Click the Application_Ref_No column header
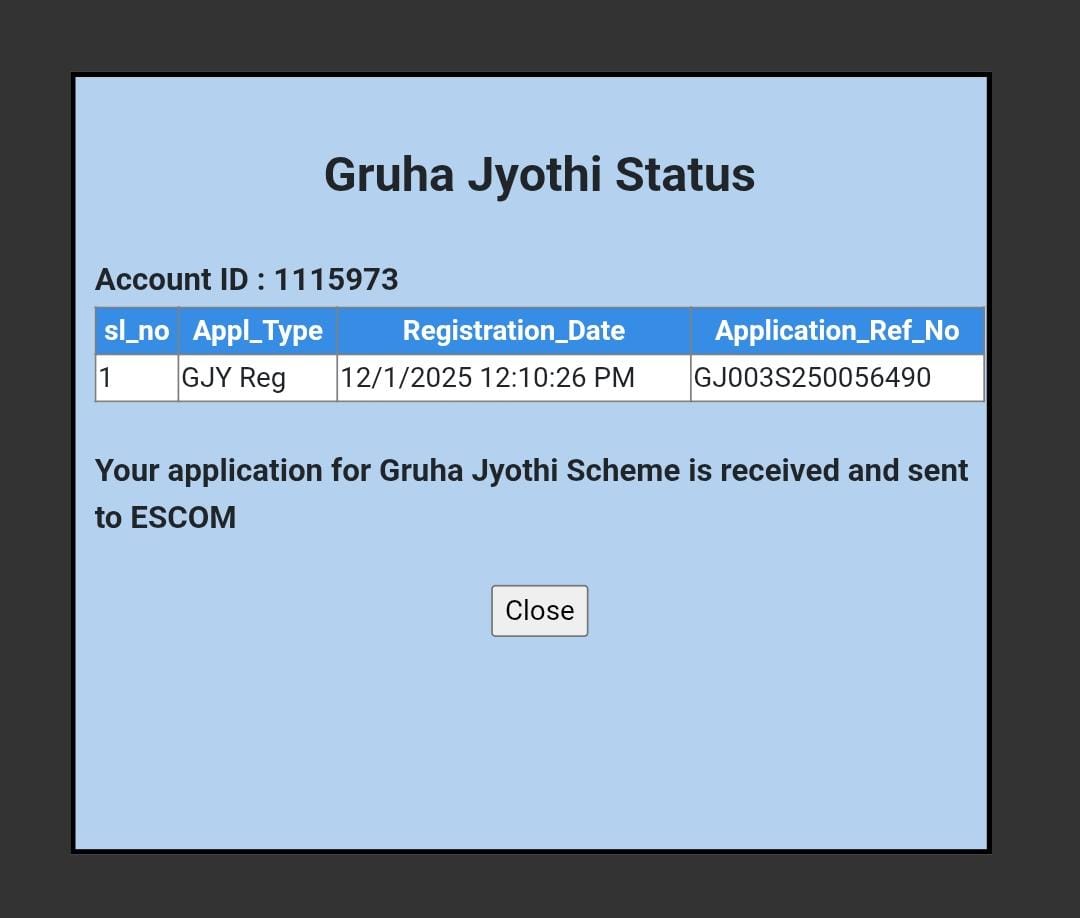The height and width of the screenshot is (918, 1080). pos(837,331)
